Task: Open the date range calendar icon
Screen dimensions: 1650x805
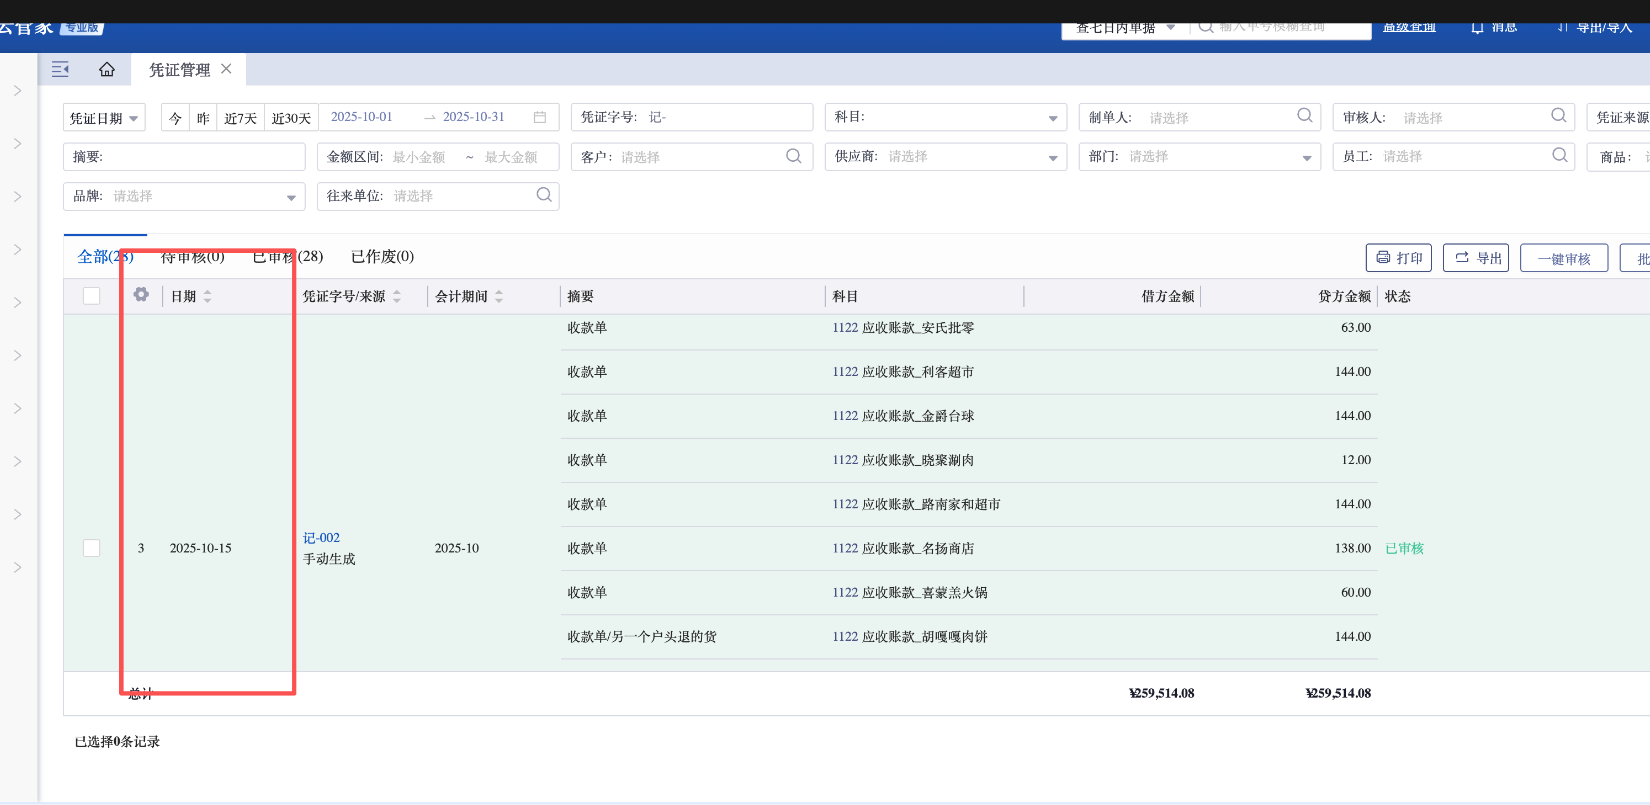Action: tap(540, 117)
